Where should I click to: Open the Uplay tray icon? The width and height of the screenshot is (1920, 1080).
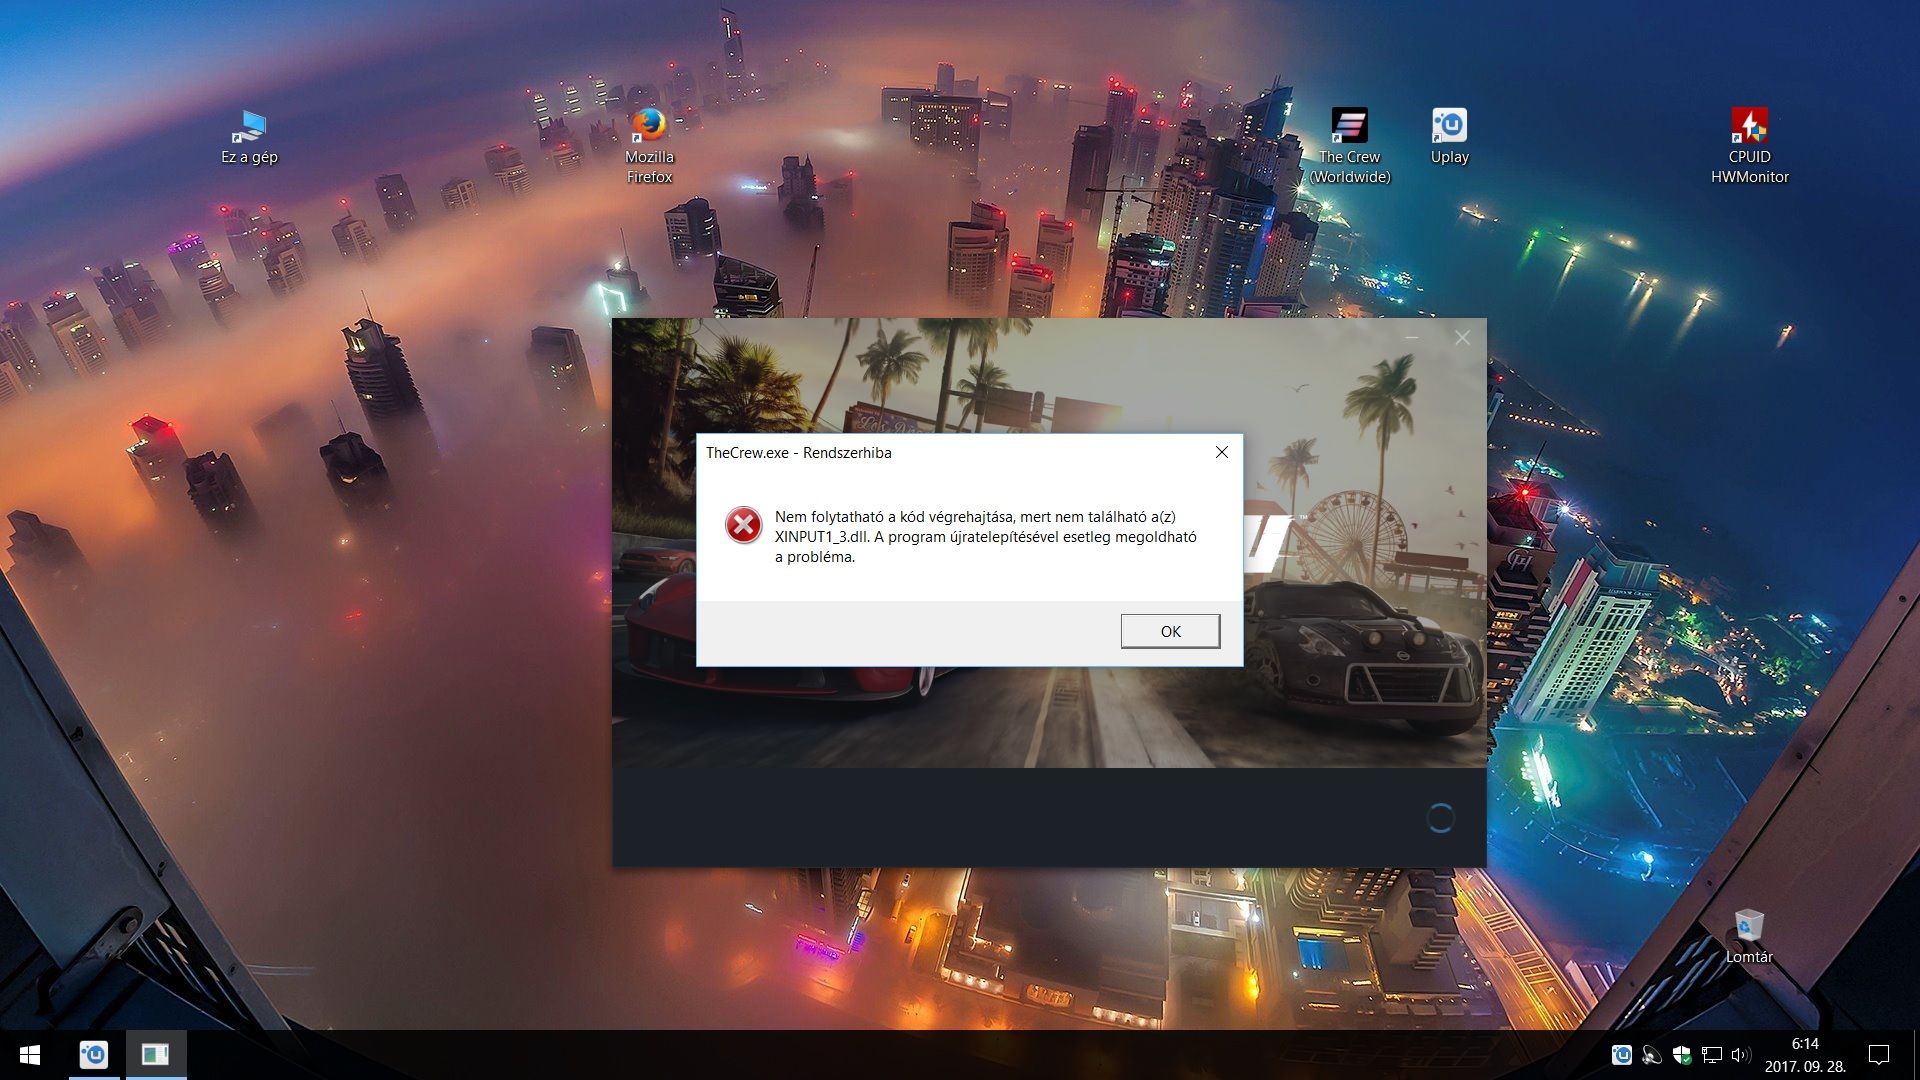coord(1622,1055)
